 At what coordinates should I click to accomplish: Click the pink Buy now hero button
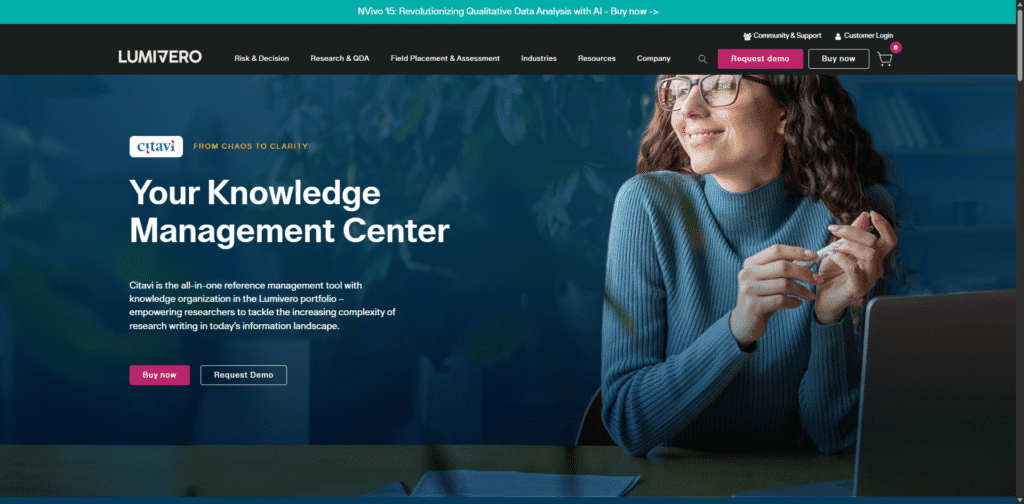[159, 375]
